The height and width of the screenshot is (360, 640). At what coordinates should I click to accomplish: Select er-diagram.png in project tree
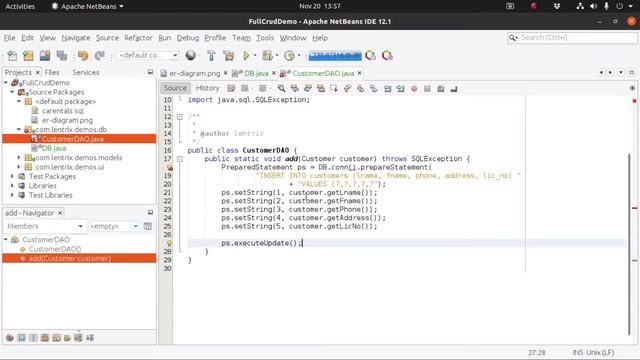67,120
